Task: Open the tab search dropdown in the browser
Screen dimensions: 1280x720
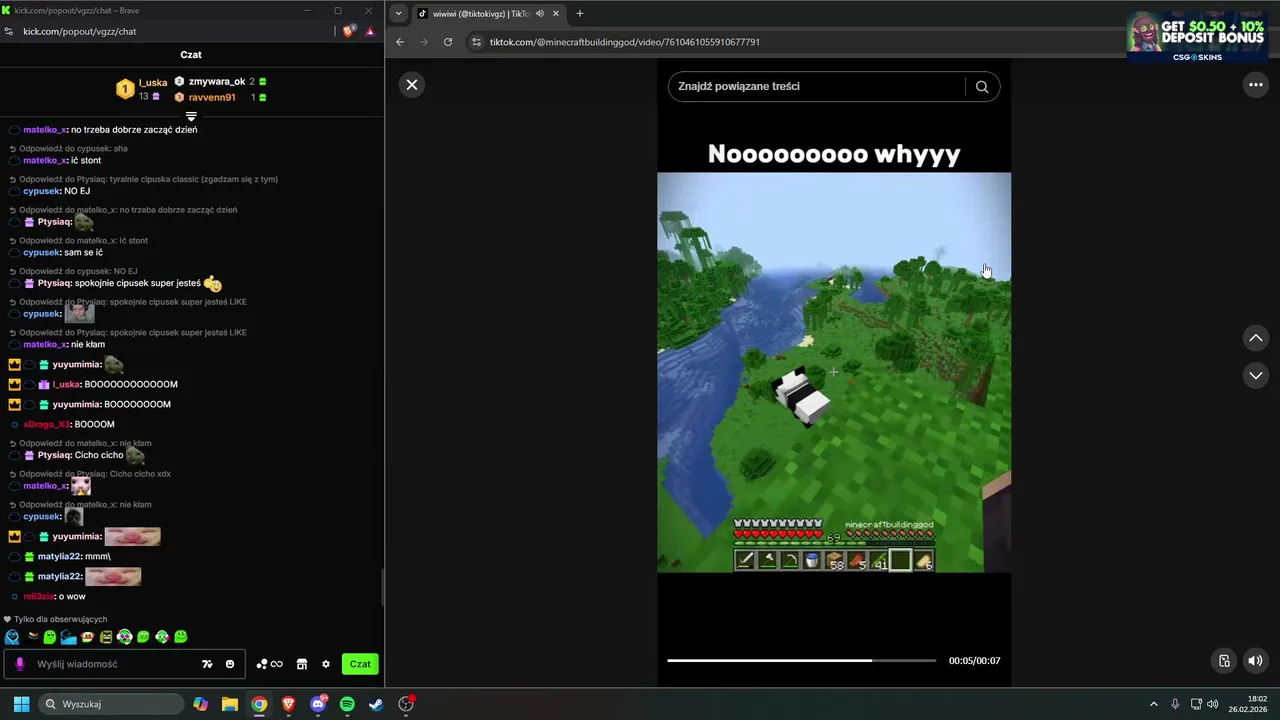Action: tap(399, 14)
